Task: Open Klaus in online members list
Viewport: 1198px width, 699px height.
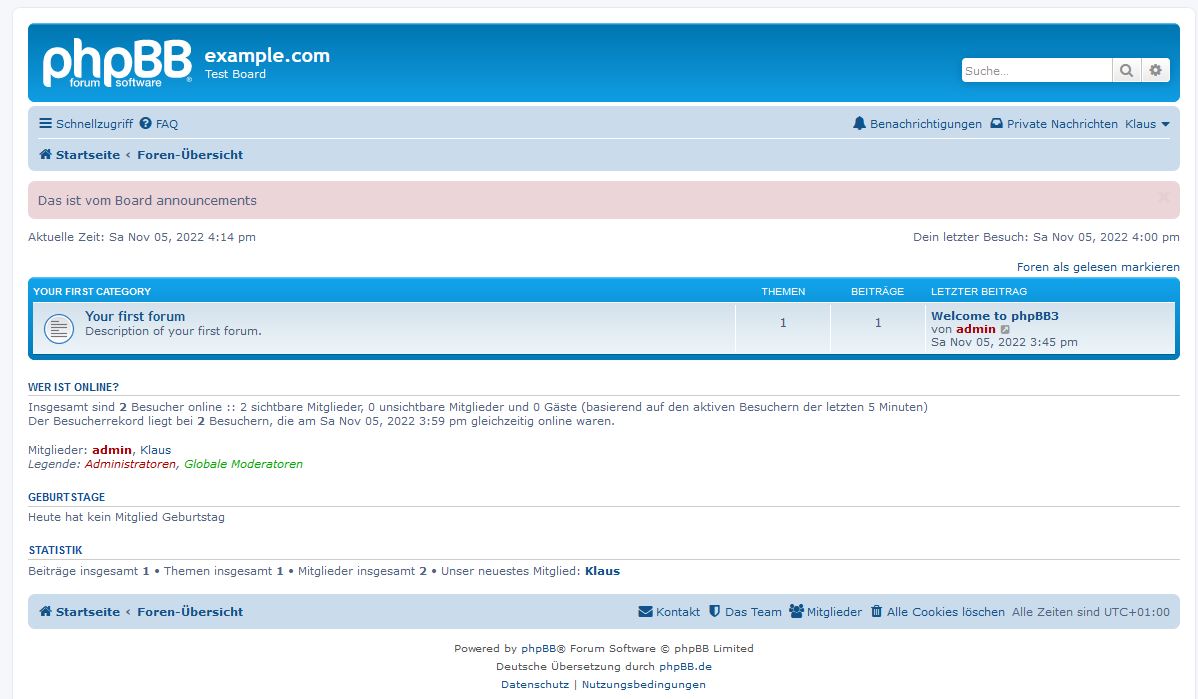Action: coord(156,450)
